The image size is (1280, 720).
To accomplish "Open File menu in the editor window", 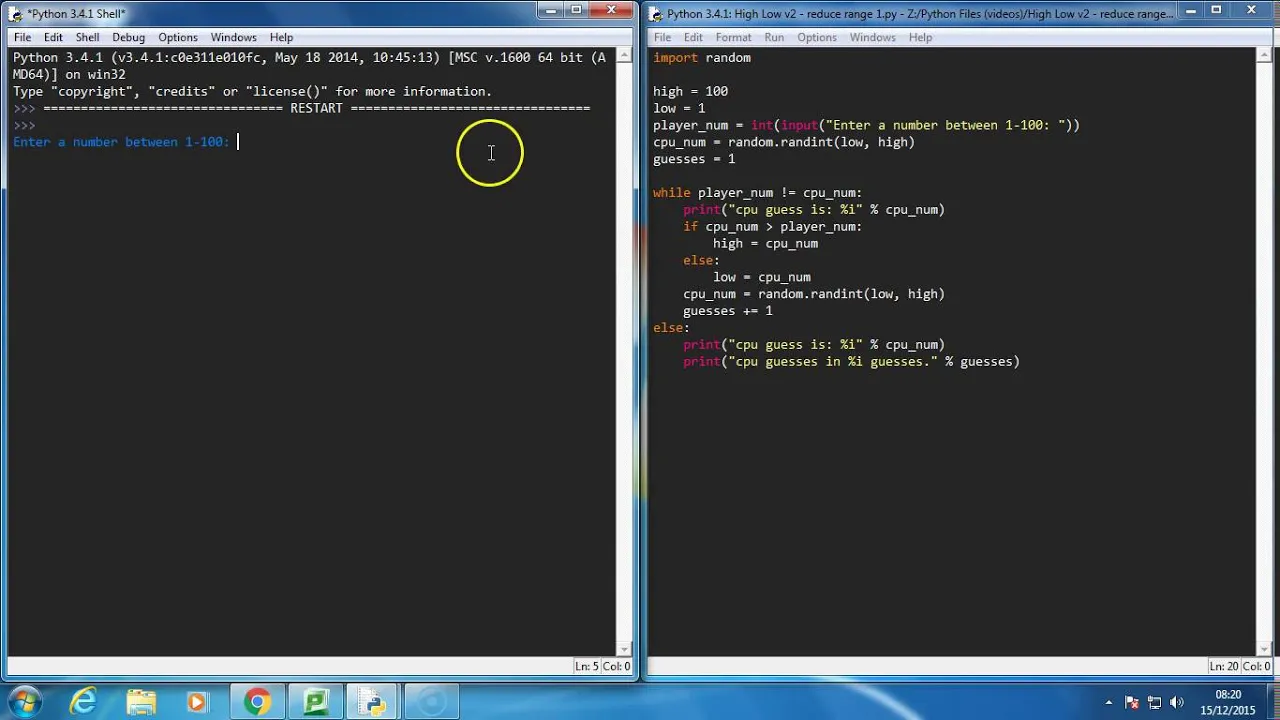I will click(x=662, y=37).
